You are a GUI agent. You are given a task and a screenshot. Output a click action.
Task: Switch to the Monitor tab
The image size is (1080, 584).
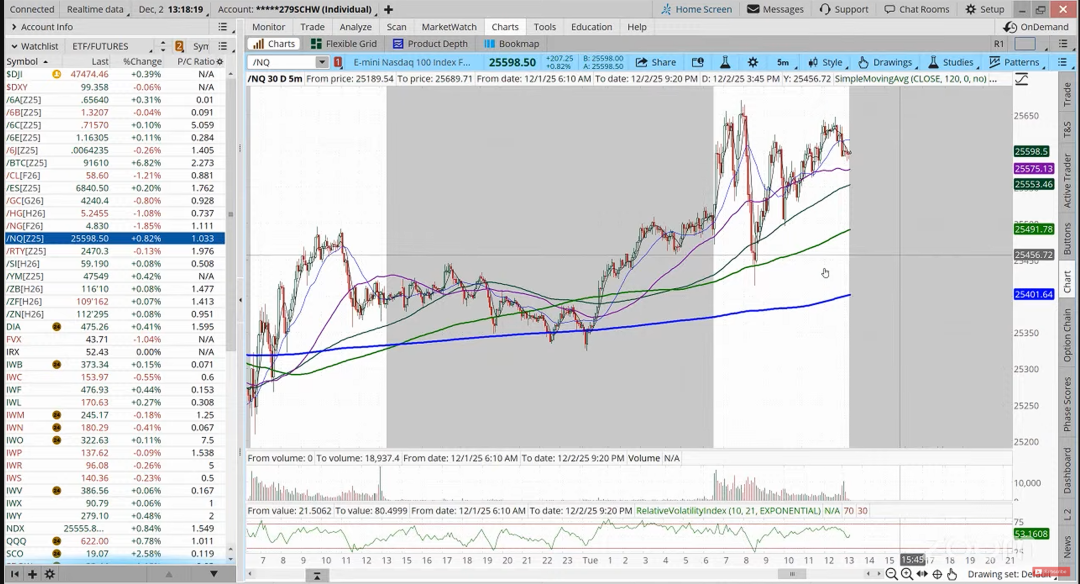coord(269,27)
